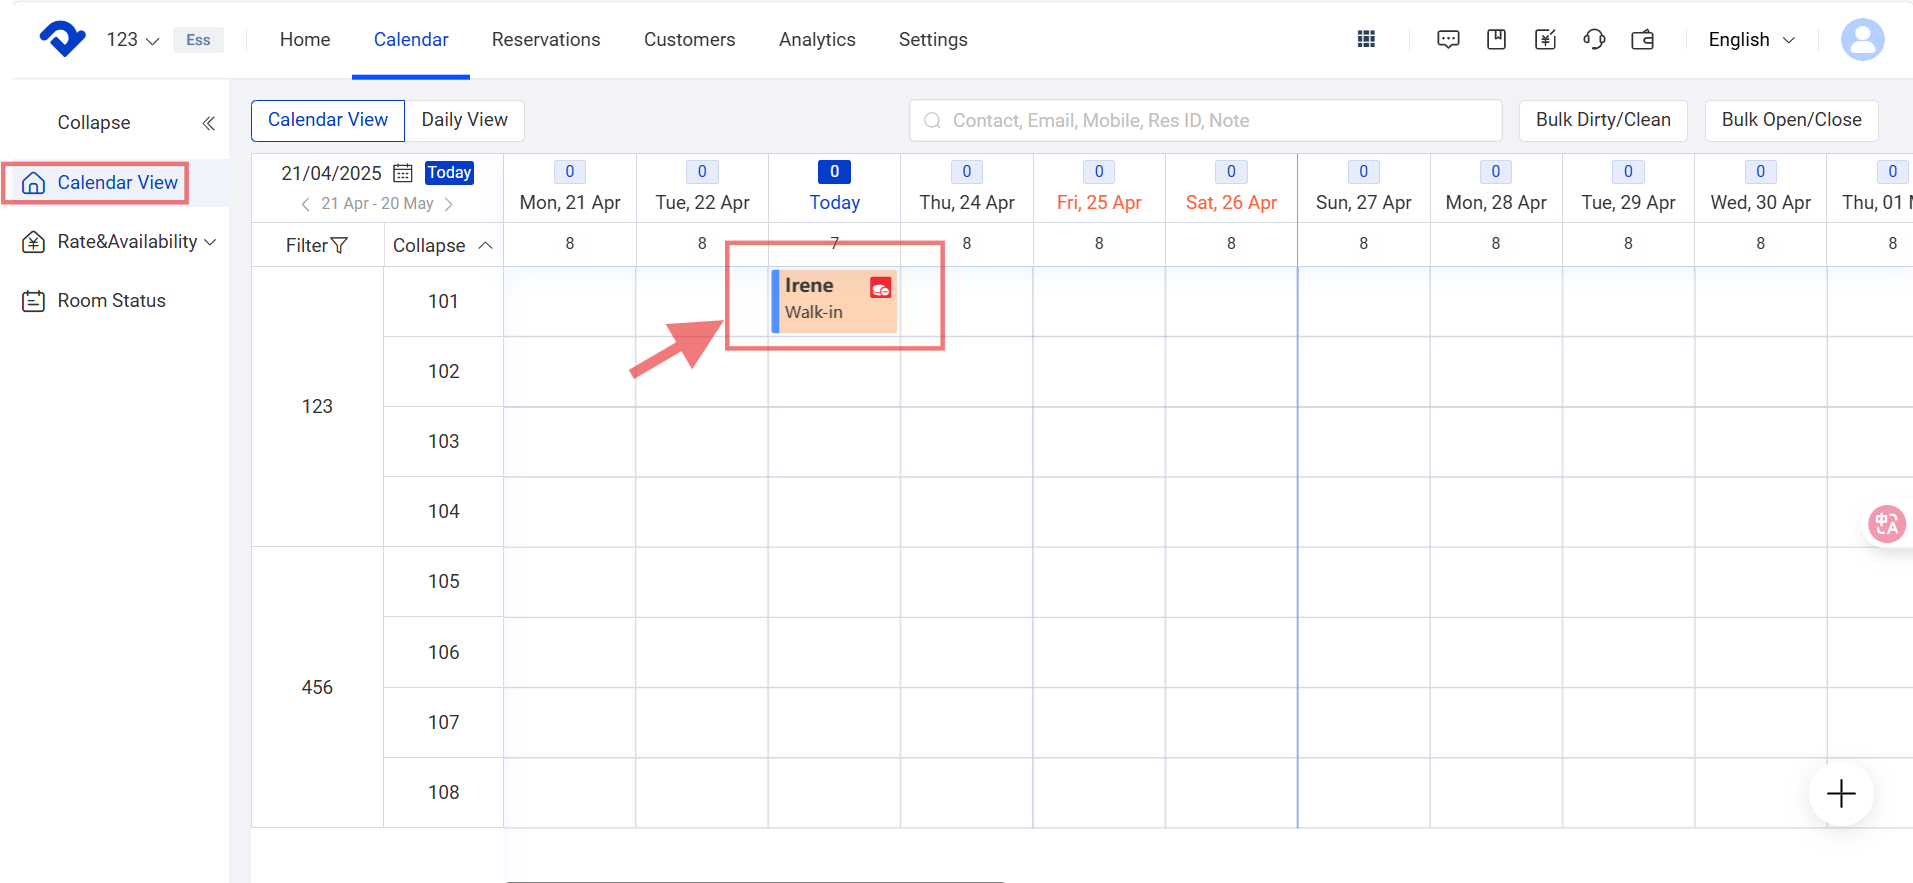The image size is (1913, 883).
Task: Click the reservation search input field
Action: point(1205,120)
